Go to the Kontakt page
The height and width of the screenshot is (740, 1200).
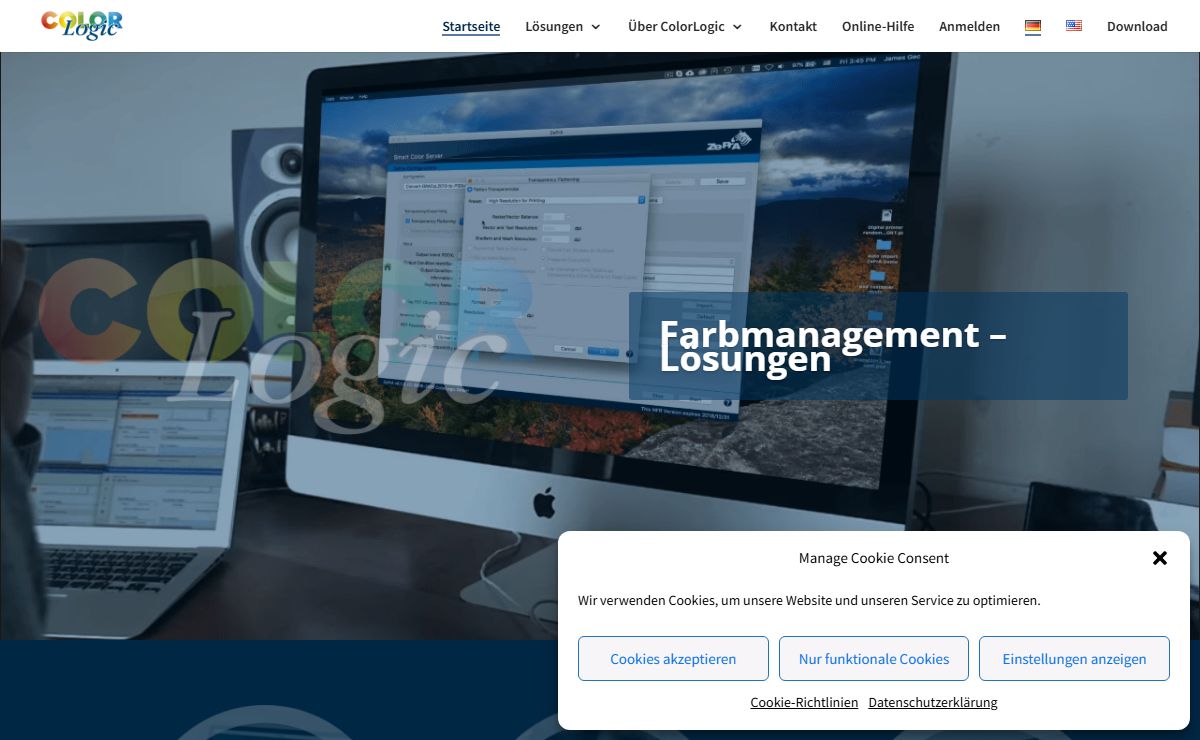(793, 27)
